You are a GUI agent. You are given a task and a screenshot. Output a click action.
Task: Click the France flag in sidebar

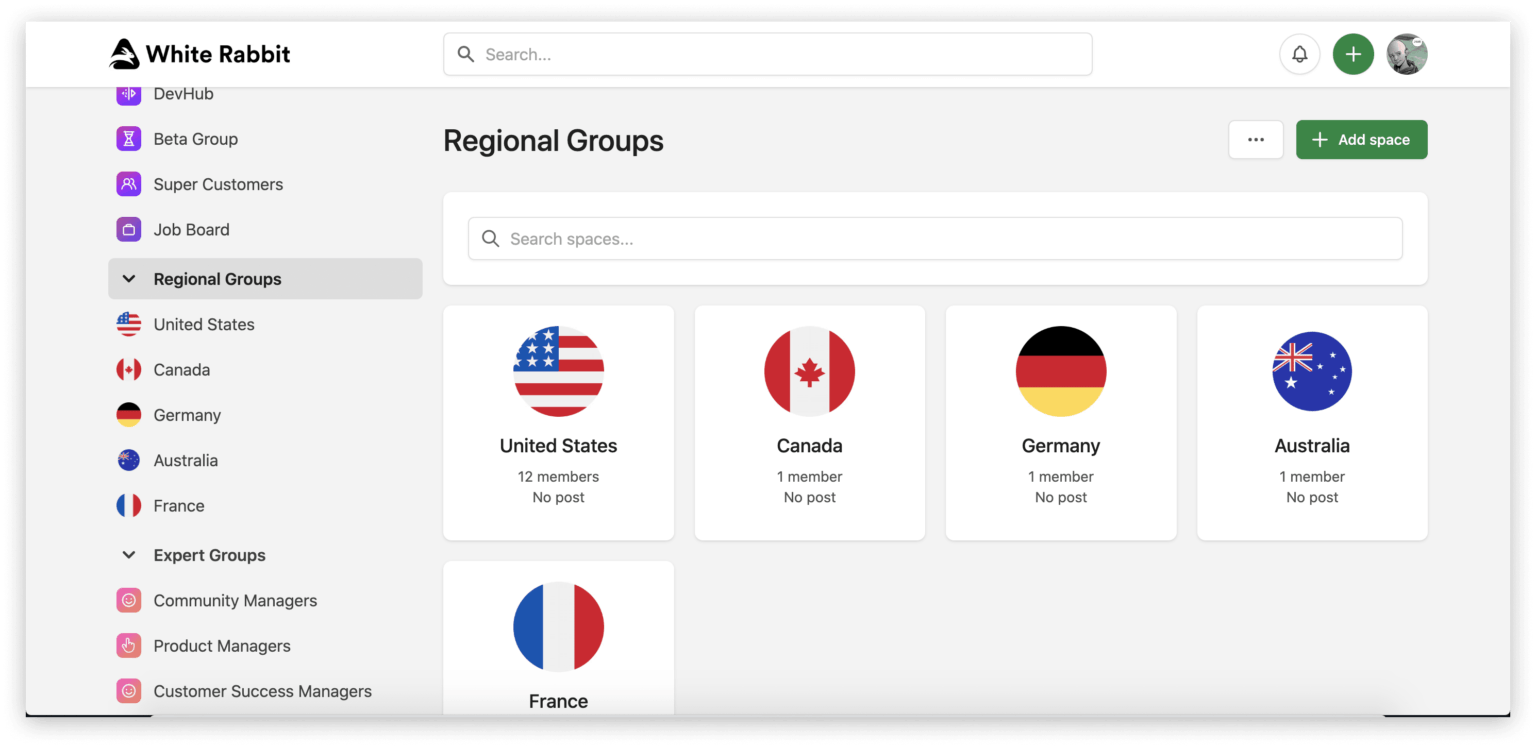click(128, 506)
